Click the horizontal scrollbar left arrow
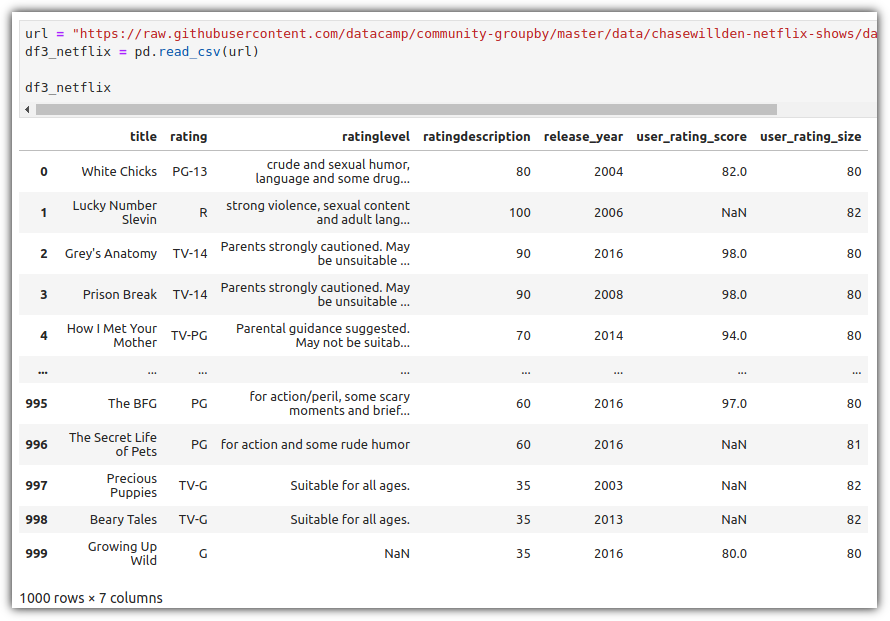The width and height of the screenshot is (890, 621). [27, 110]
